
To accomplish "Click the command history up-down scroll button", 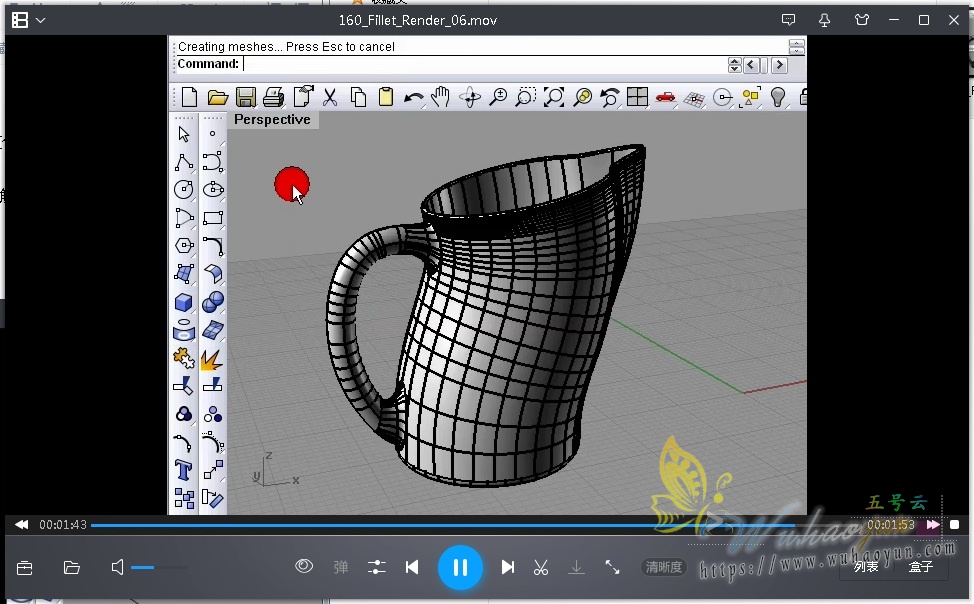I will coord(734,65).
